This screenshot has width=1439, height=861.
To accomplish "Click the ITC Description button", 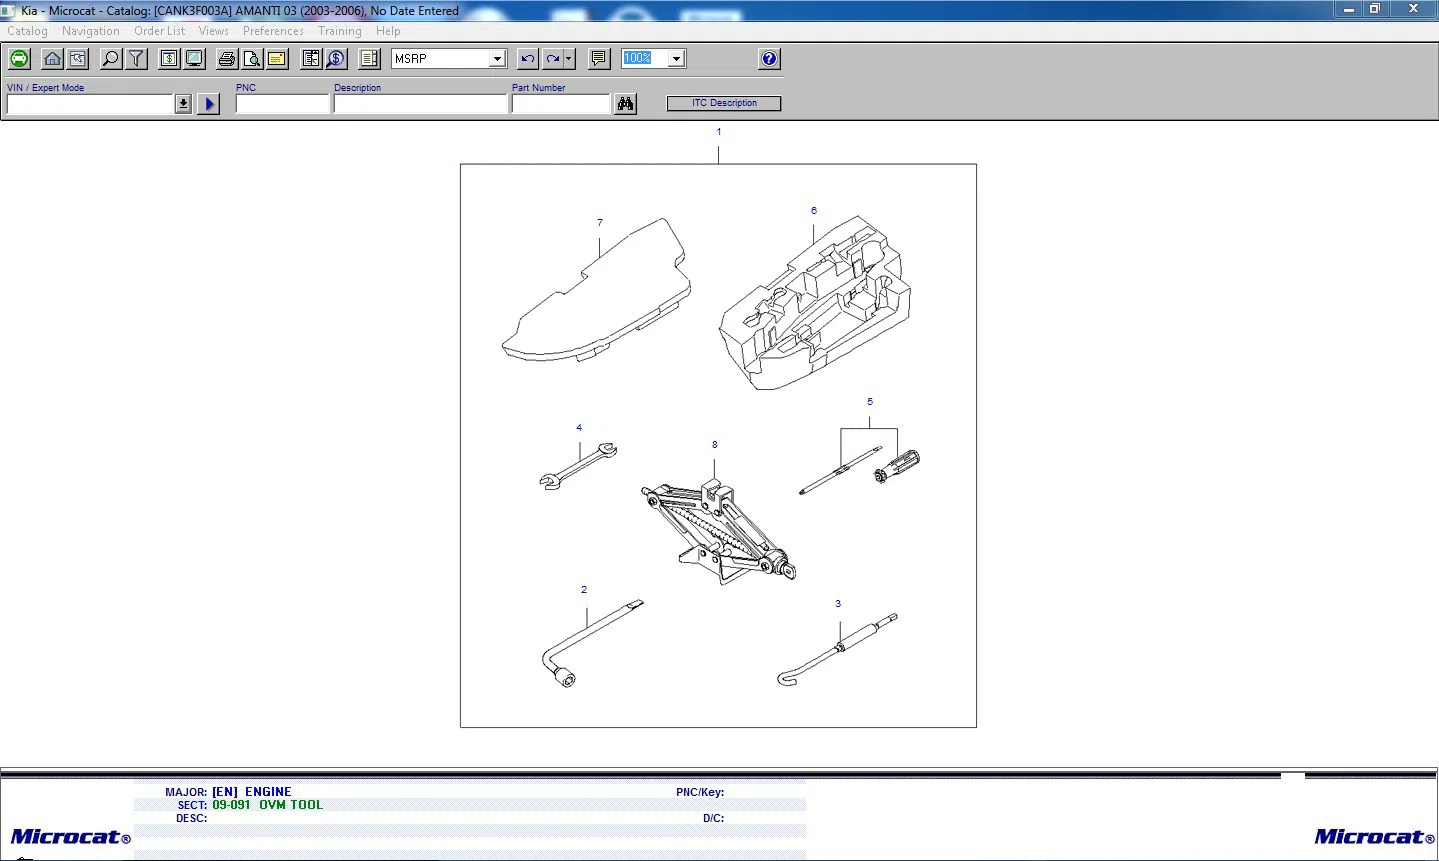I will click(x=724, y=103).
